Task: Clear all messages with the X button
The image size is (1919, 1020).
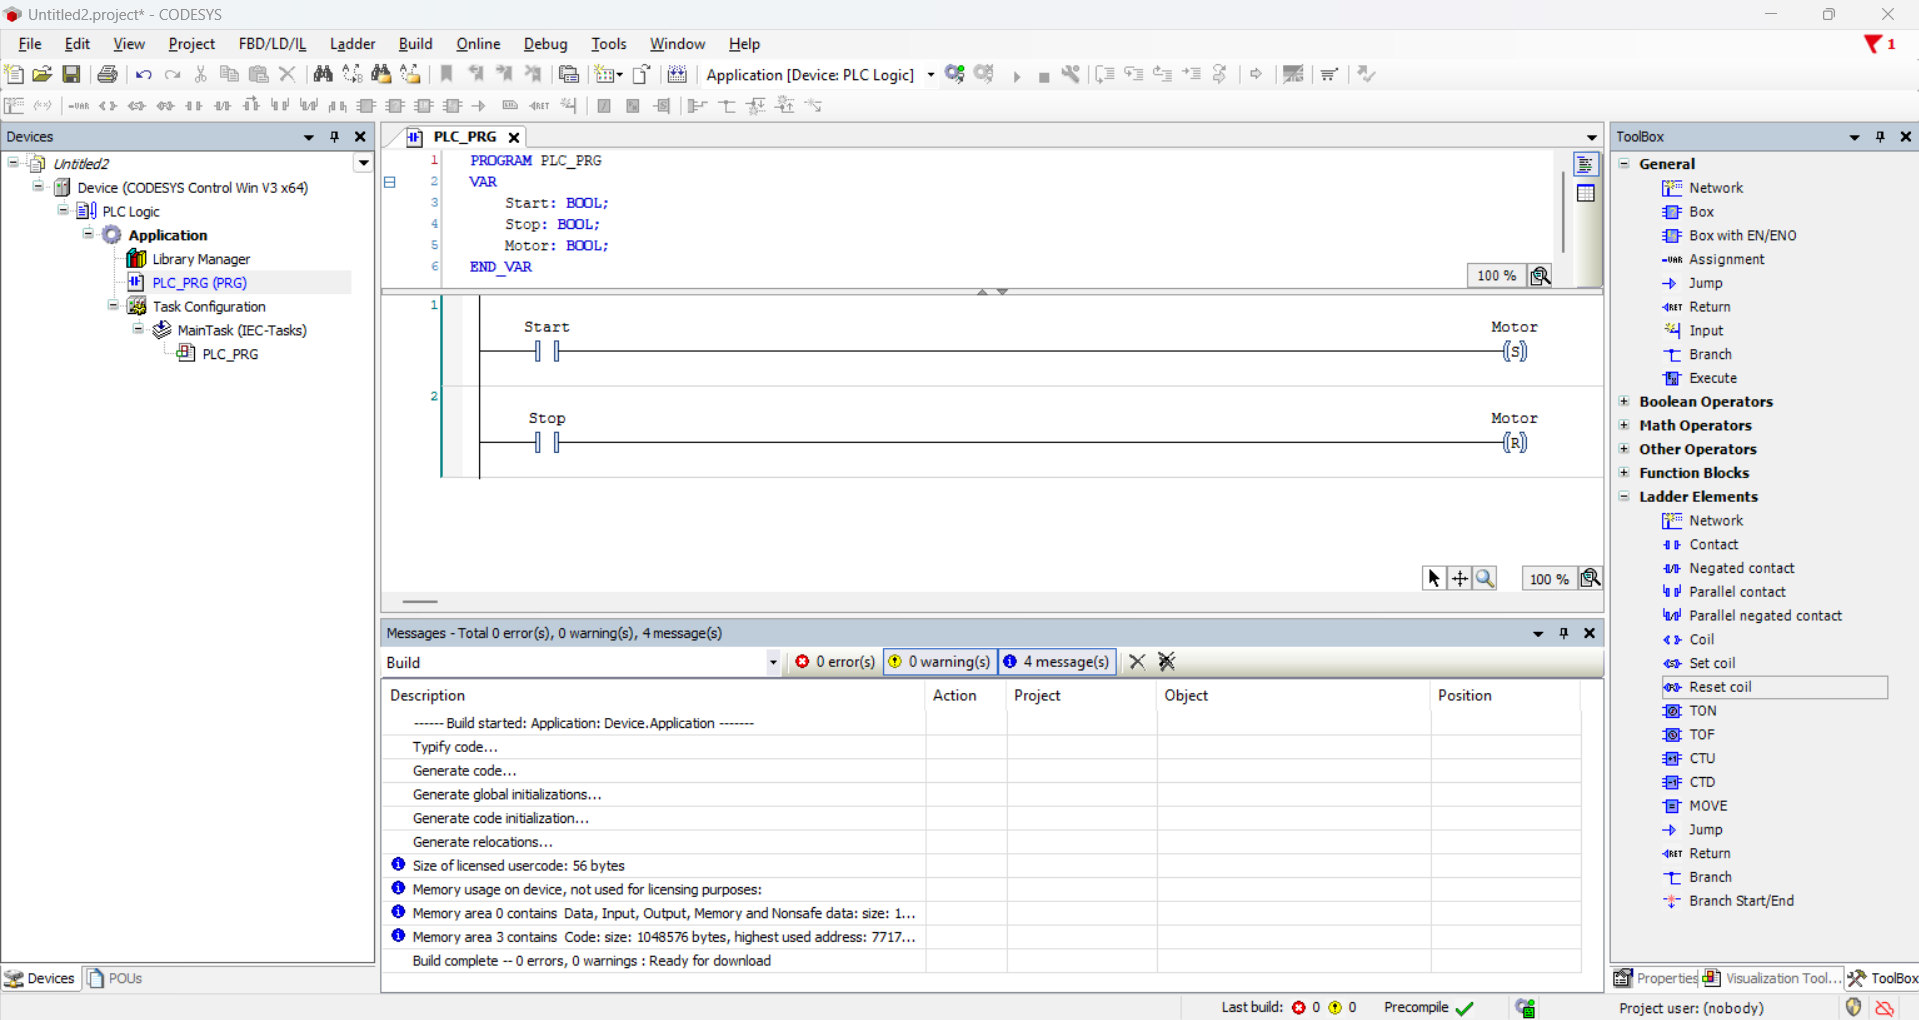Action: point(1137,662)
